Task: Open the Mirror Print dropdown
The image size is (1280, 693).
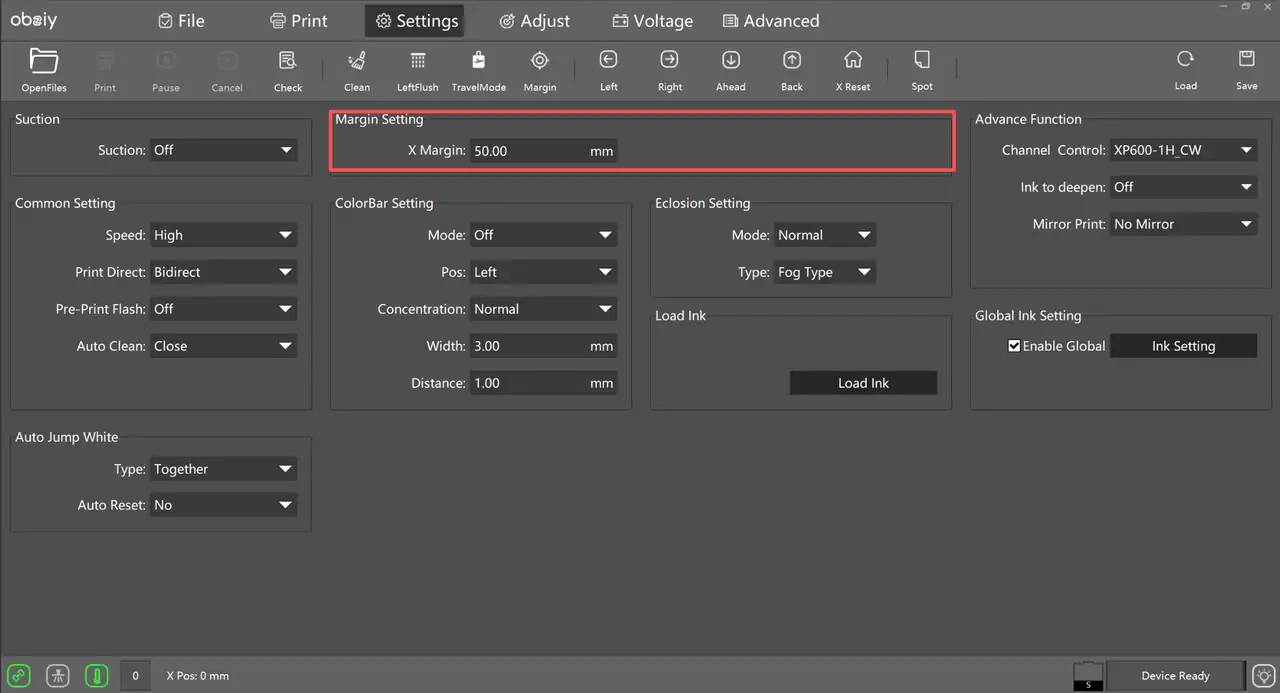Action: [1183, 224]
